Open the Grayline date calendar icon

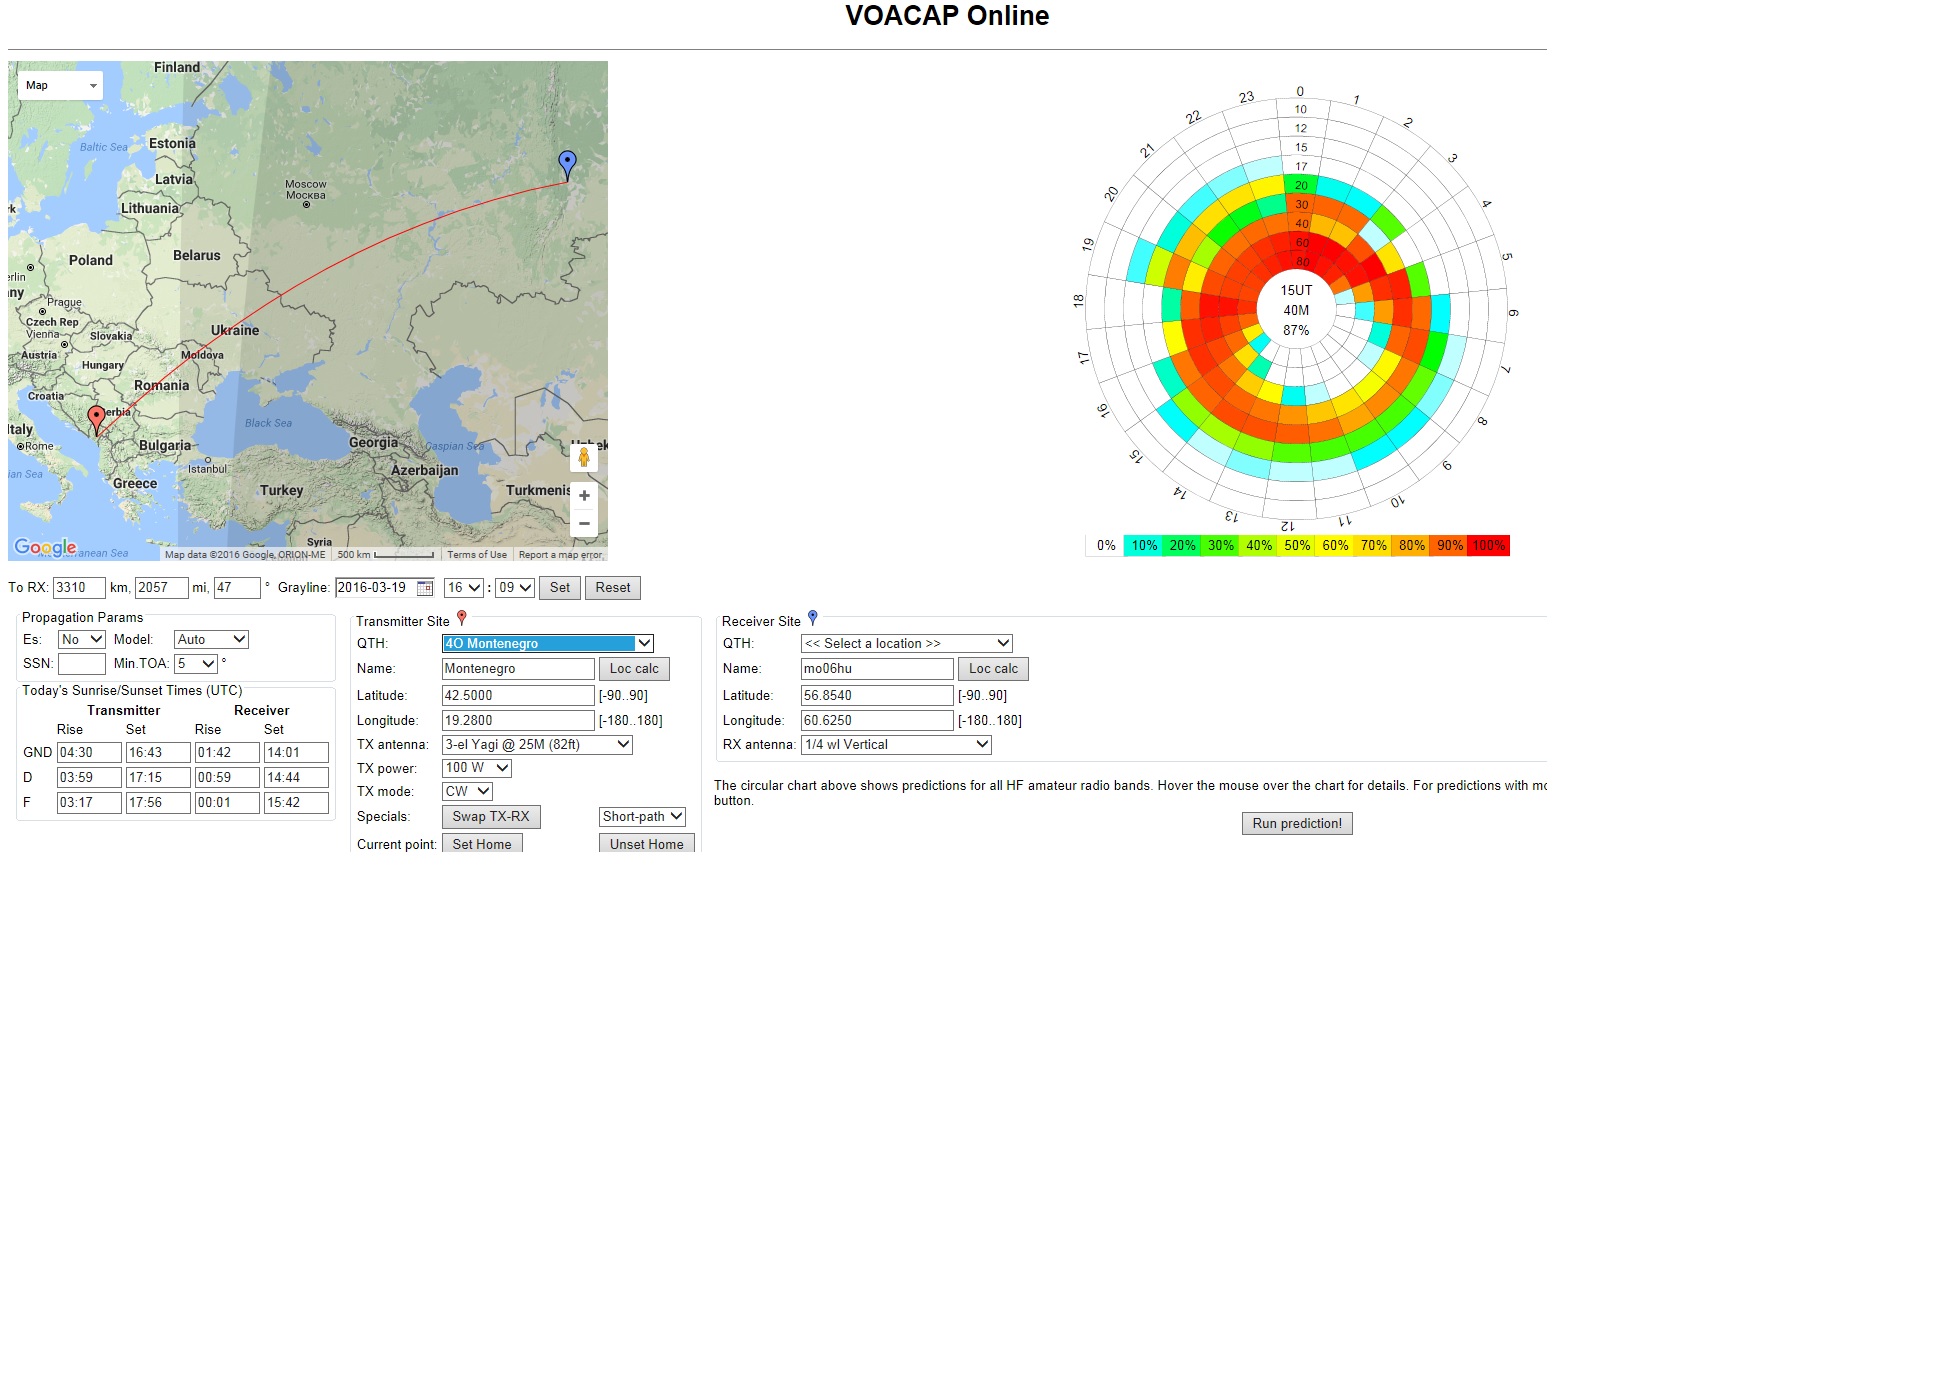click(425, 588)
